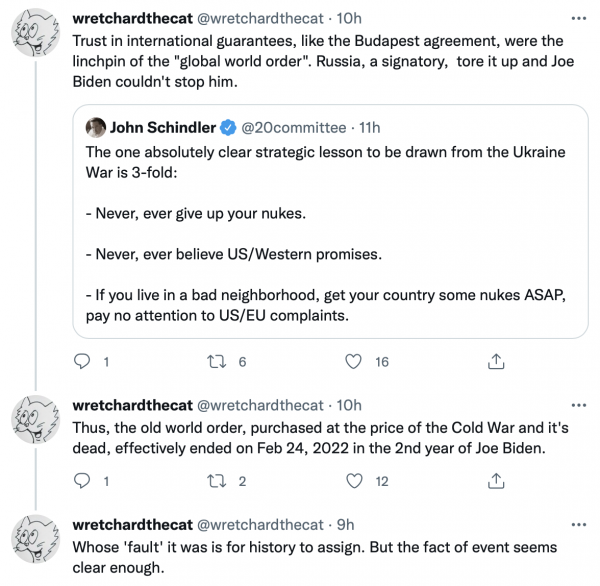The height and width of the screenshot is (586, 600).
Task: Click wretchardthecat avatar on first tweet
Action: tap(36, 39)
